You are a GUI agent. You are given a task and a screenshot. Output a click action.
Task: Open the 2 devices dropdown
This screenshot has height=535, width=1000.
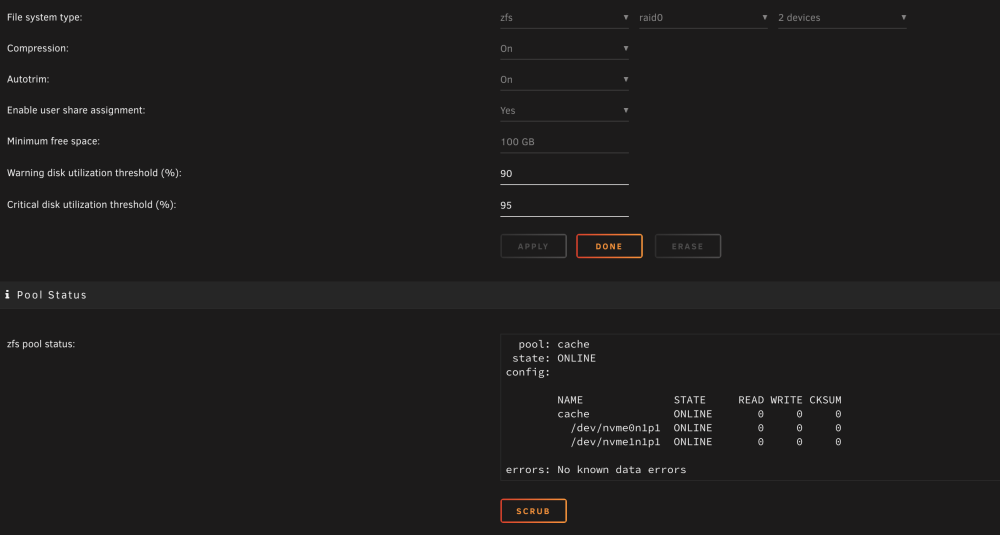tap(842, 18)
